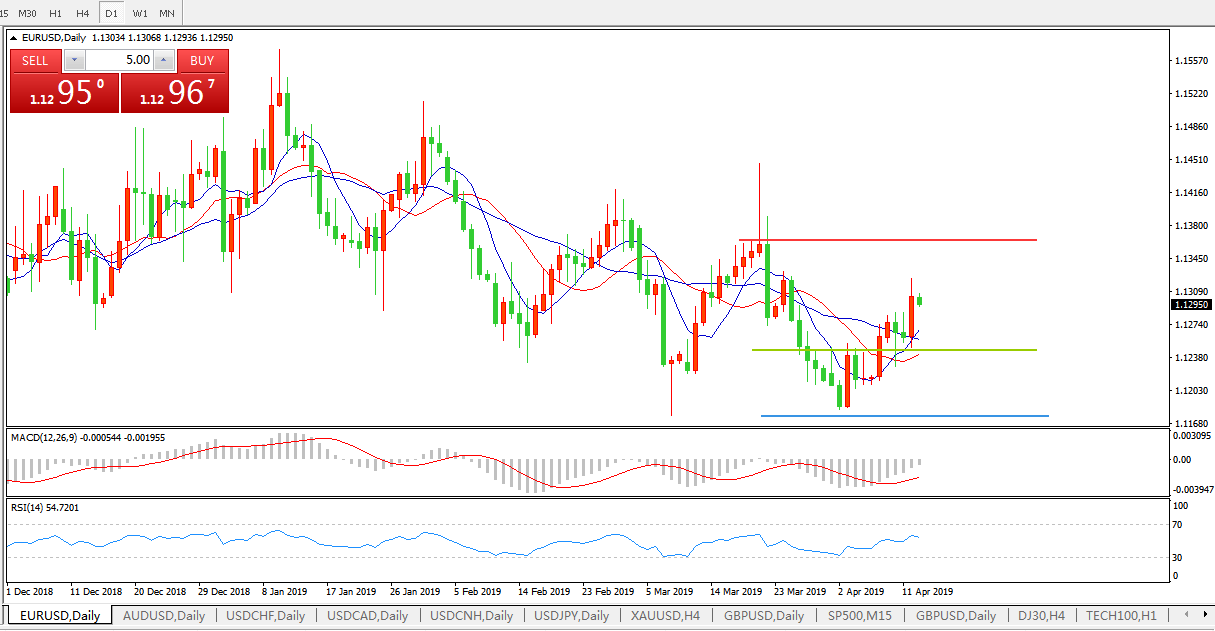1215x631 pixels.
Task: Decrease trade volume with down arrow
Action: (x=75, y=61)
